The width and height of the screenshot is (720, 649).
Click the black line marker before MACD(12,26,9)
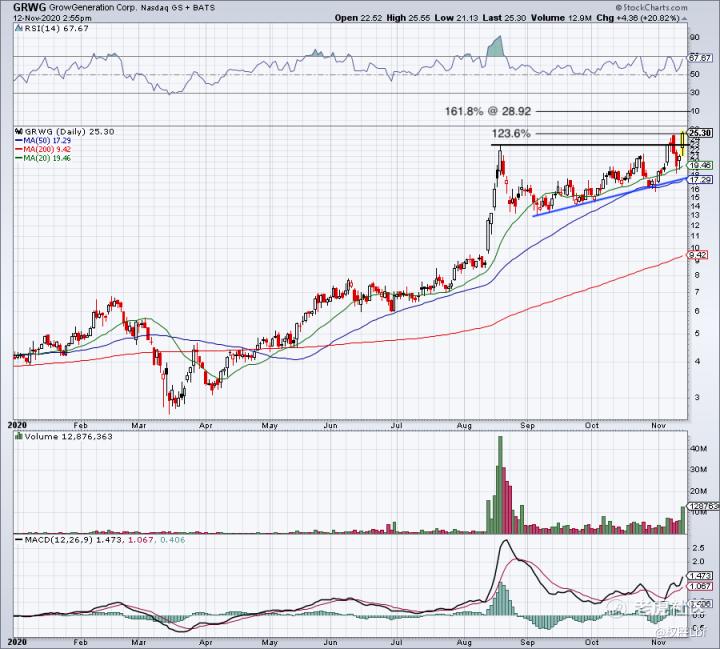click(x=19, y=540)
